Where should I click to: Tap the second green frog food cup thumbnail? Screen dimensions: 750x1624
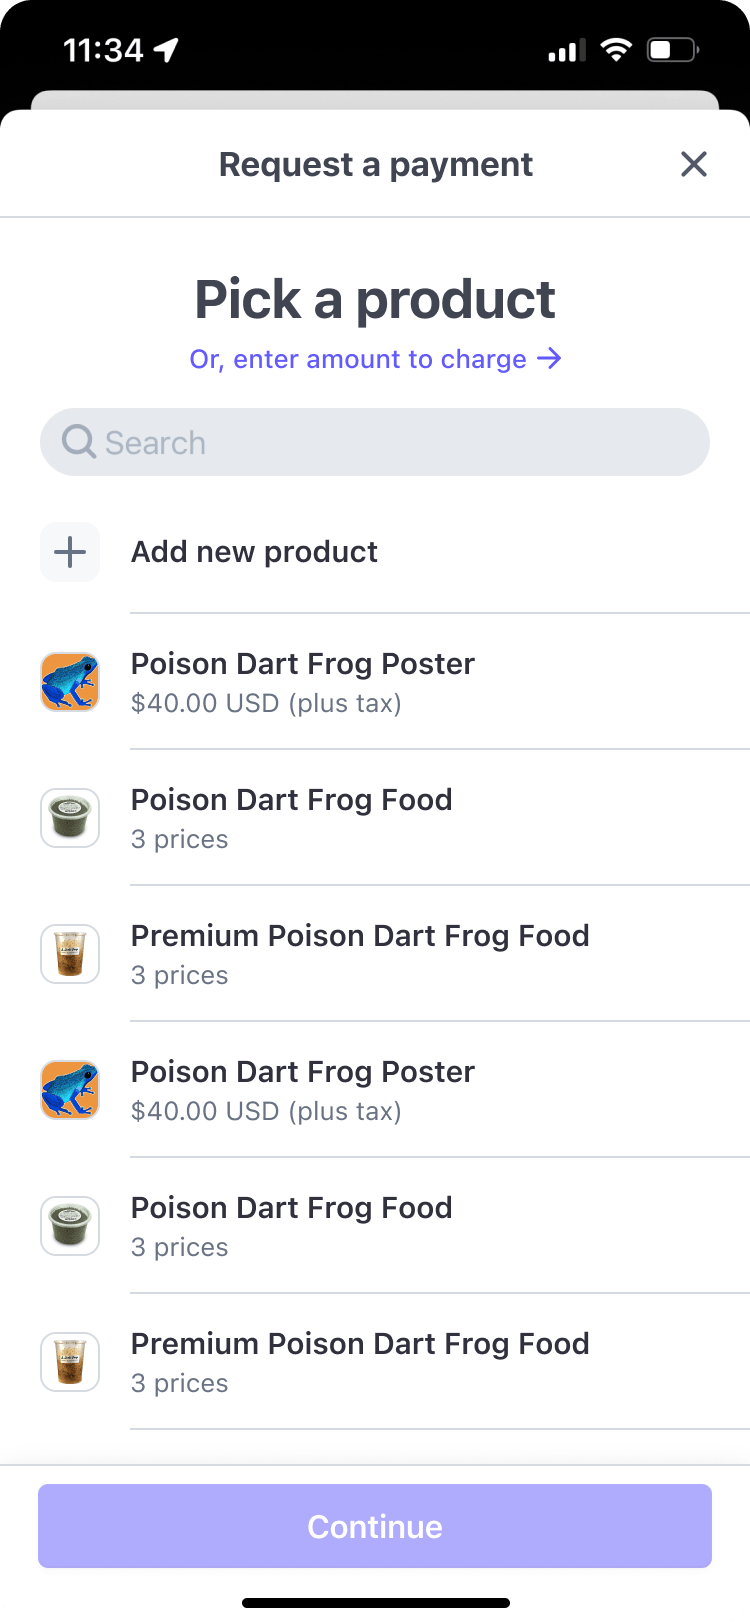(70, 1226)
